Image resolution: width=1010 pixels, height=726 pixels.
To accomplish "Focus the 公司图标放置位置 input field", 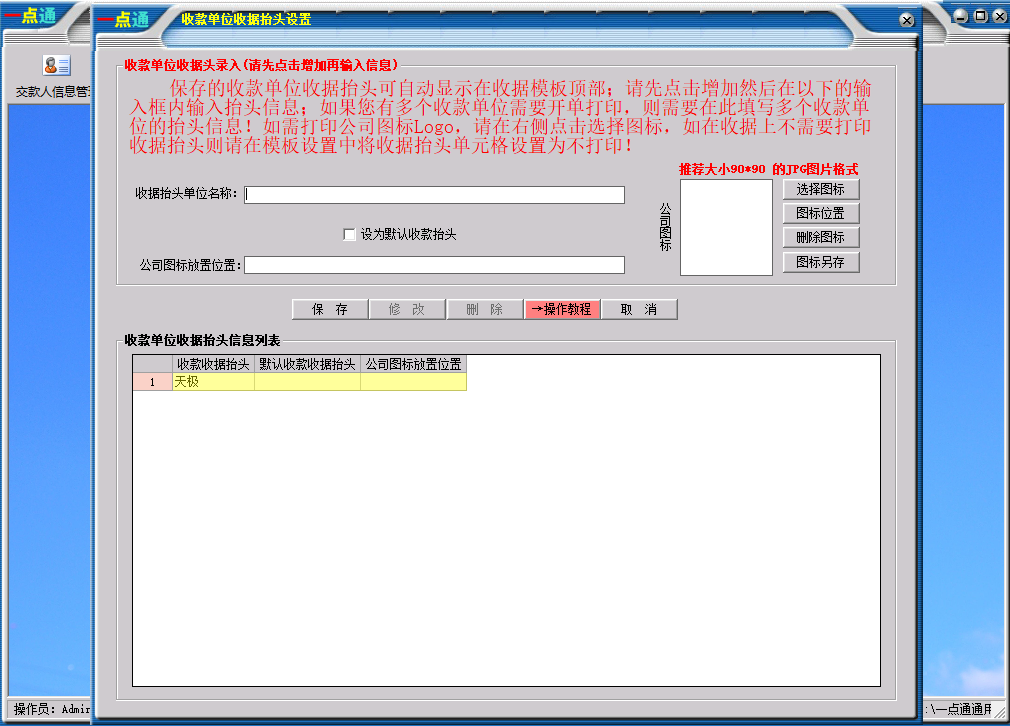I will coord(434,265).
